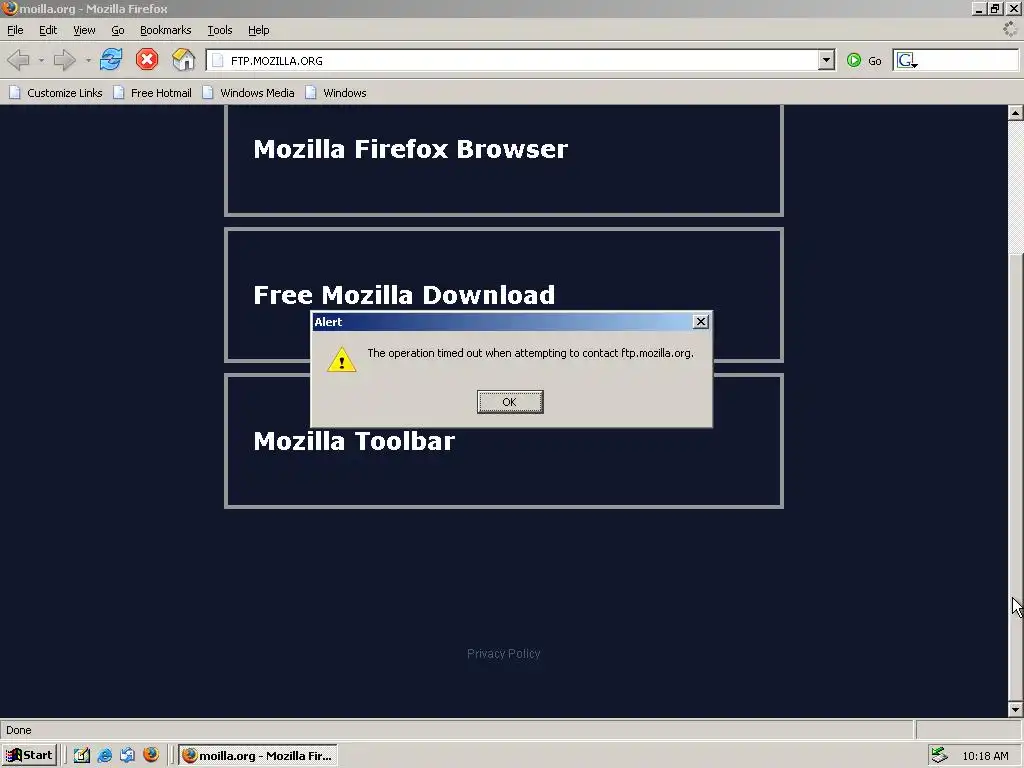
Task: Click the 10:18 AM clock
Action: [985, 756]
